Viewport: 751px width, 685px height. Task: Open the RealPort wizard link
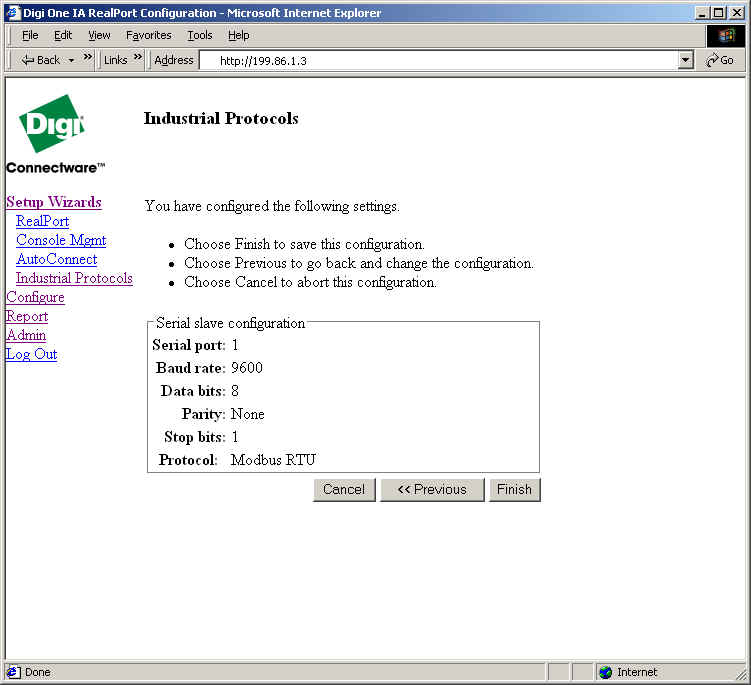pyautogui.click(x=43, y=221)
